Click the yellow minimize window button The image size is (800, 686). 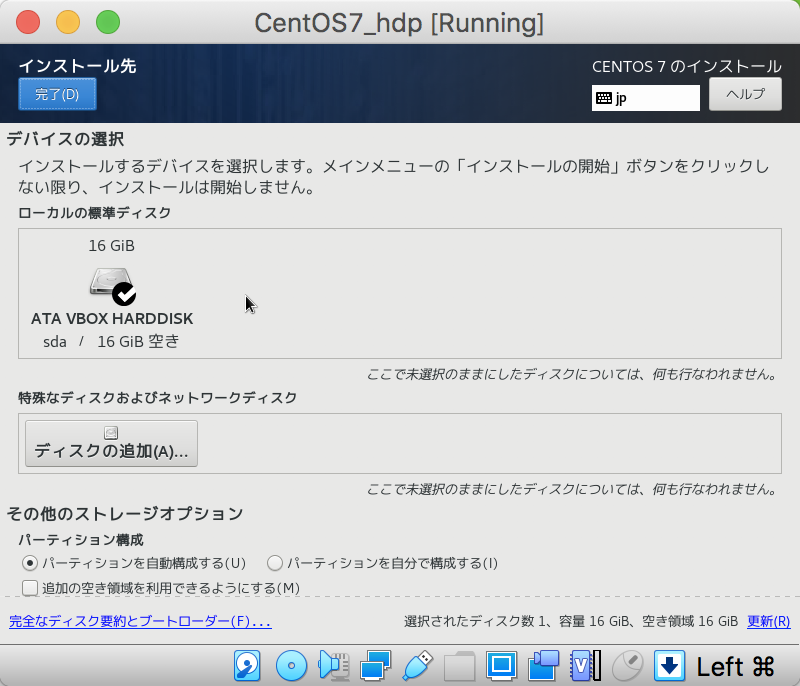tap(68, 22)
